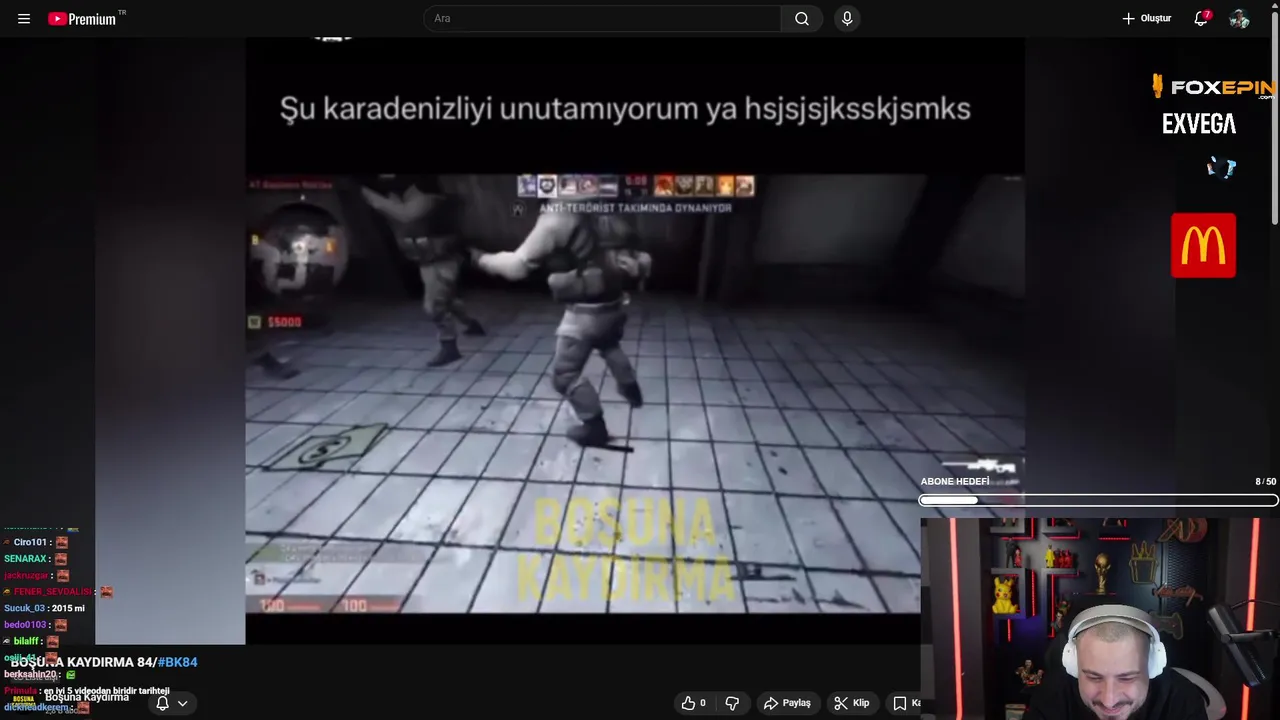This screenshot has width=1280, height=720.
Task: Click the 'Şu karadenizliyi unutamıyorum' caption
Action: coord(625,109)
